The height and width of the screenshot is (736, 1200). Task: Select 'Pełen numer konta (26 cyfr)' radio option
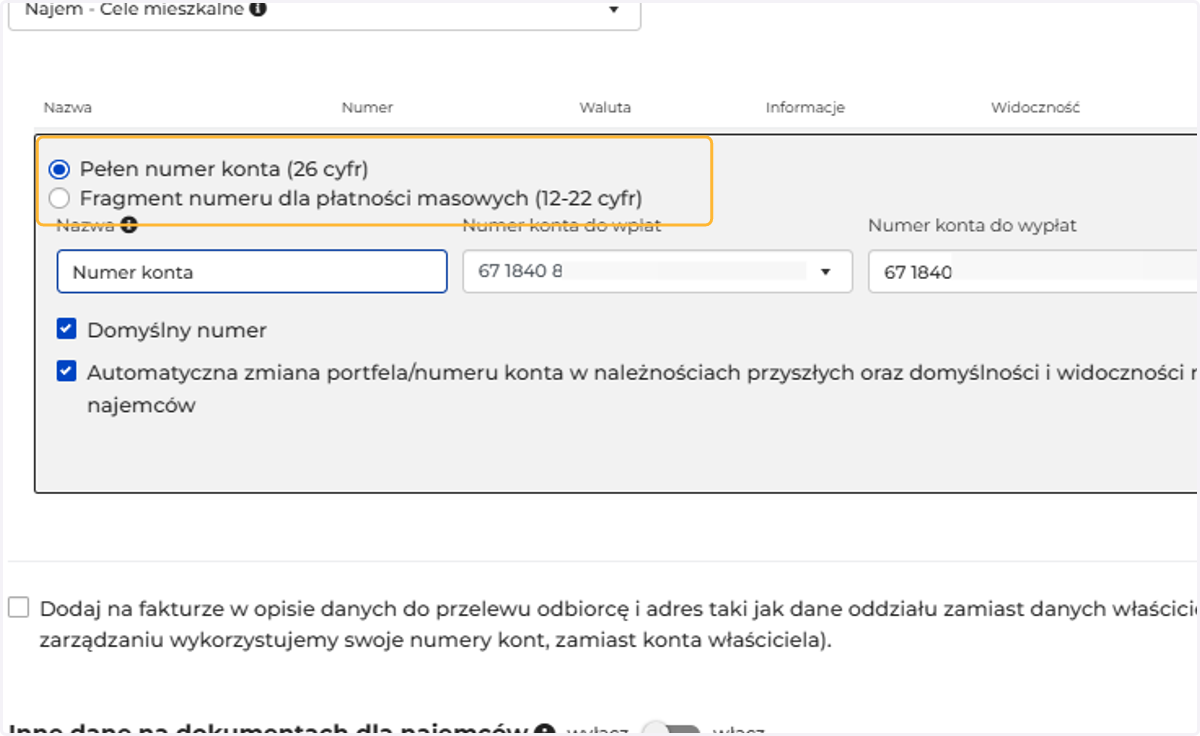(59, 169)
